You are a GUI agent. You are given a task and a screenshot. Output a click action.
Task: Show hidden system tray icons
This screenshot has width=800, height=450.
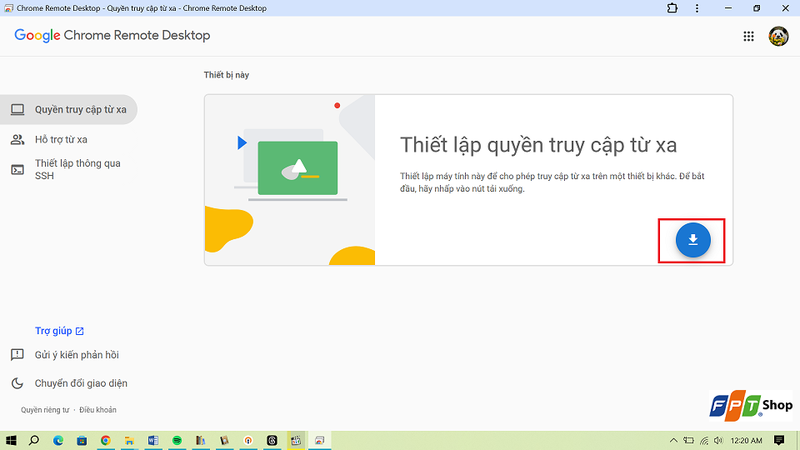point(673,440)
